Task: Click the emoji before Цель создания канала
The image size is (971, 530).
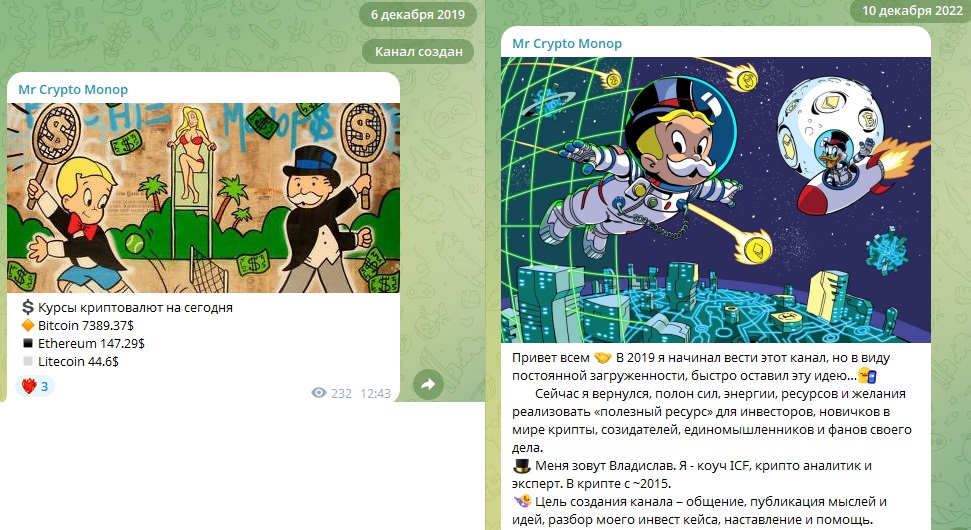Action: [522, 502]
